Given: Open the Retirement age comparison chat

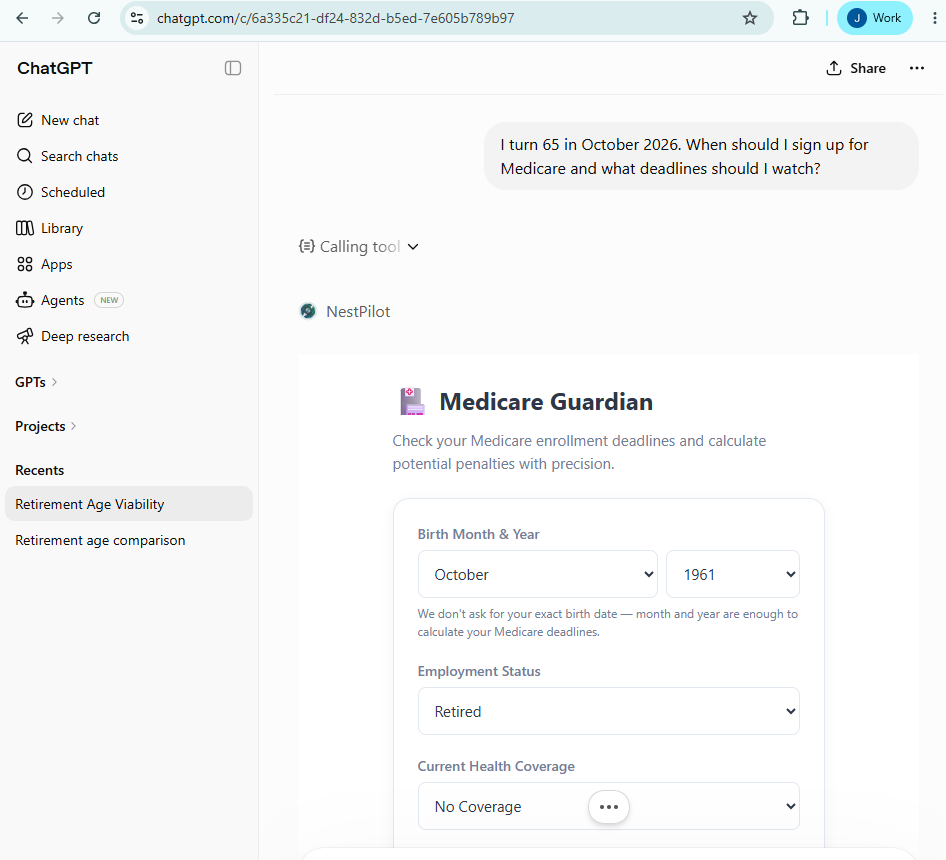Looking at the screenshot, I should point(129,540).
